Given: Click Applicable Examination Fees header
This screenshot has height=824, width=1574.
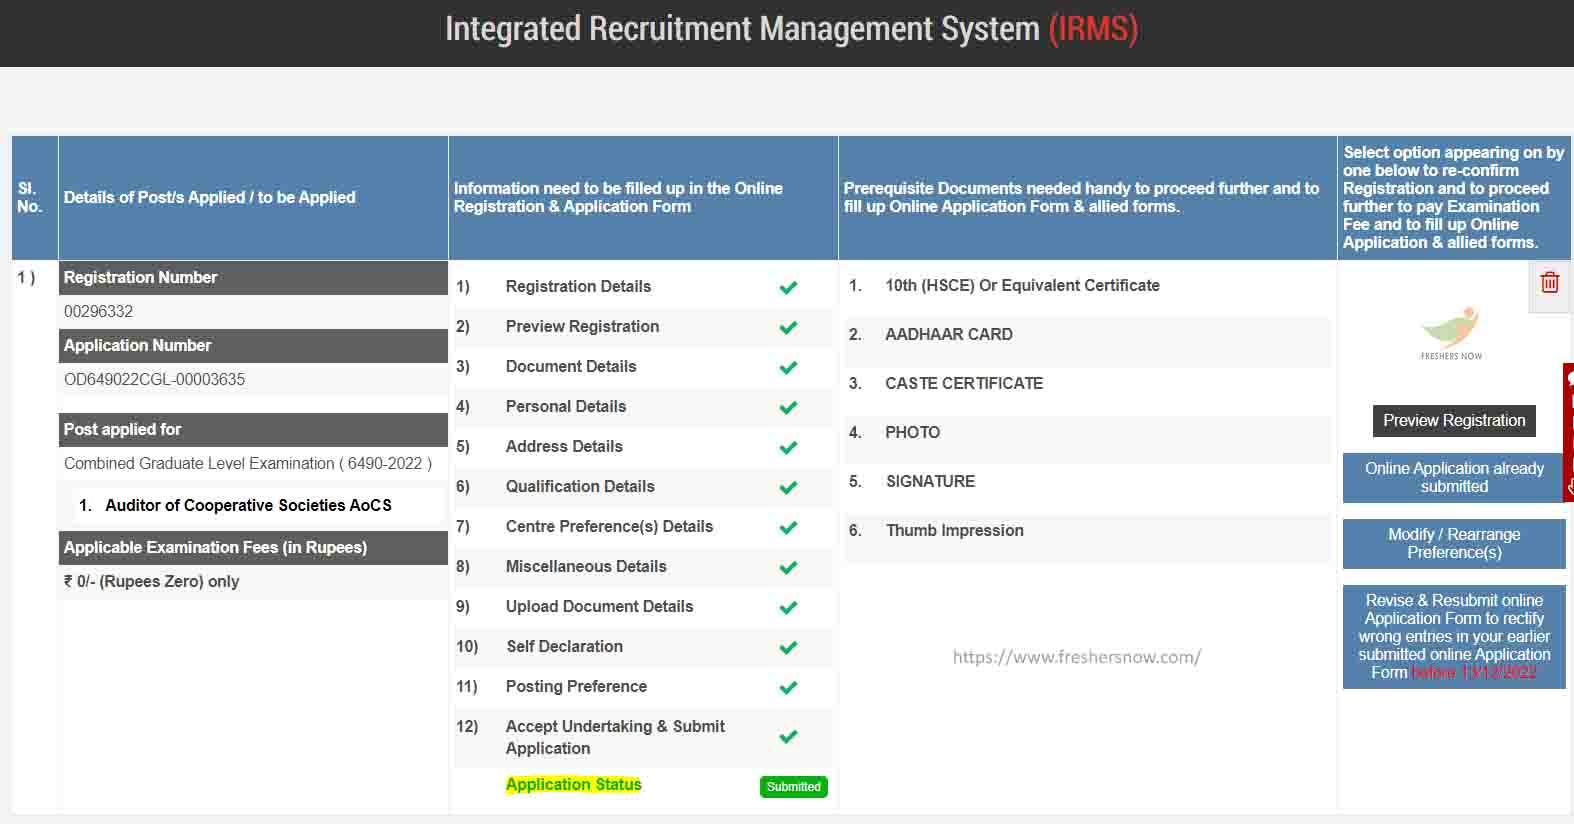Looking at the screenshot, I should (x=253, y=548).
